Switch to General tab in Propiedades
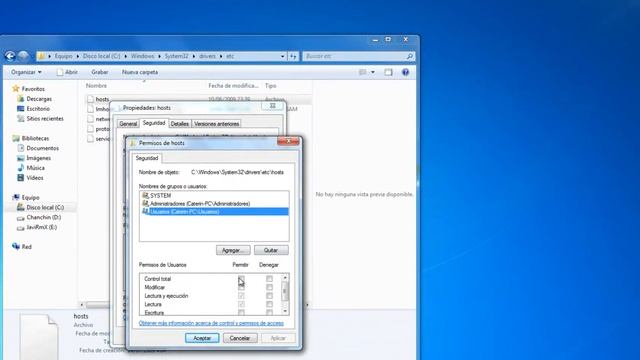 [128, 124]
